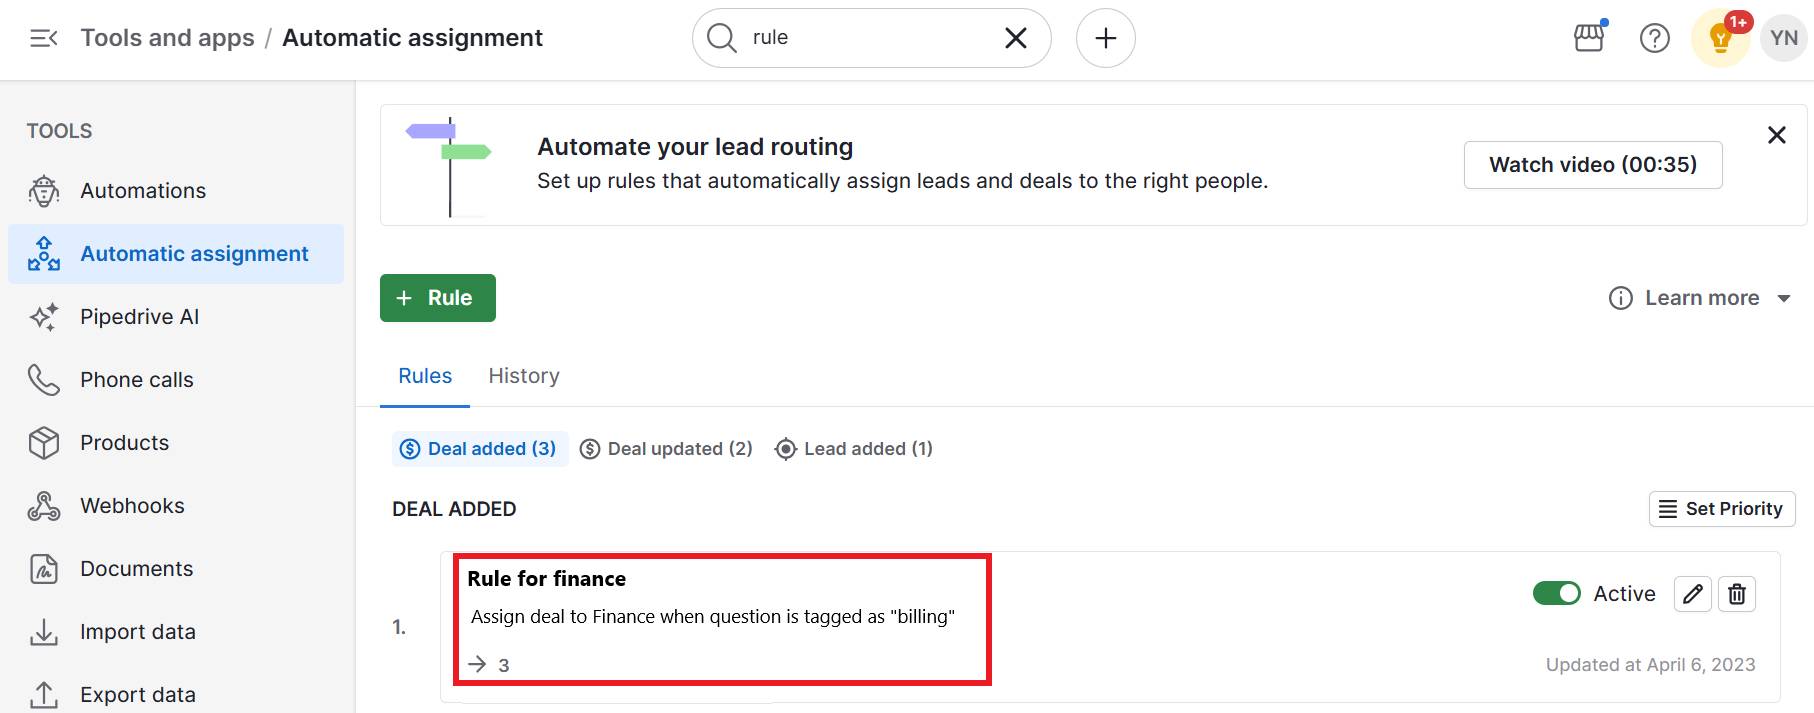Image resolution: width=1814 pixels, height=713 pixels.
Task: Open the Automations tool
Action: [x=143, y=190]
